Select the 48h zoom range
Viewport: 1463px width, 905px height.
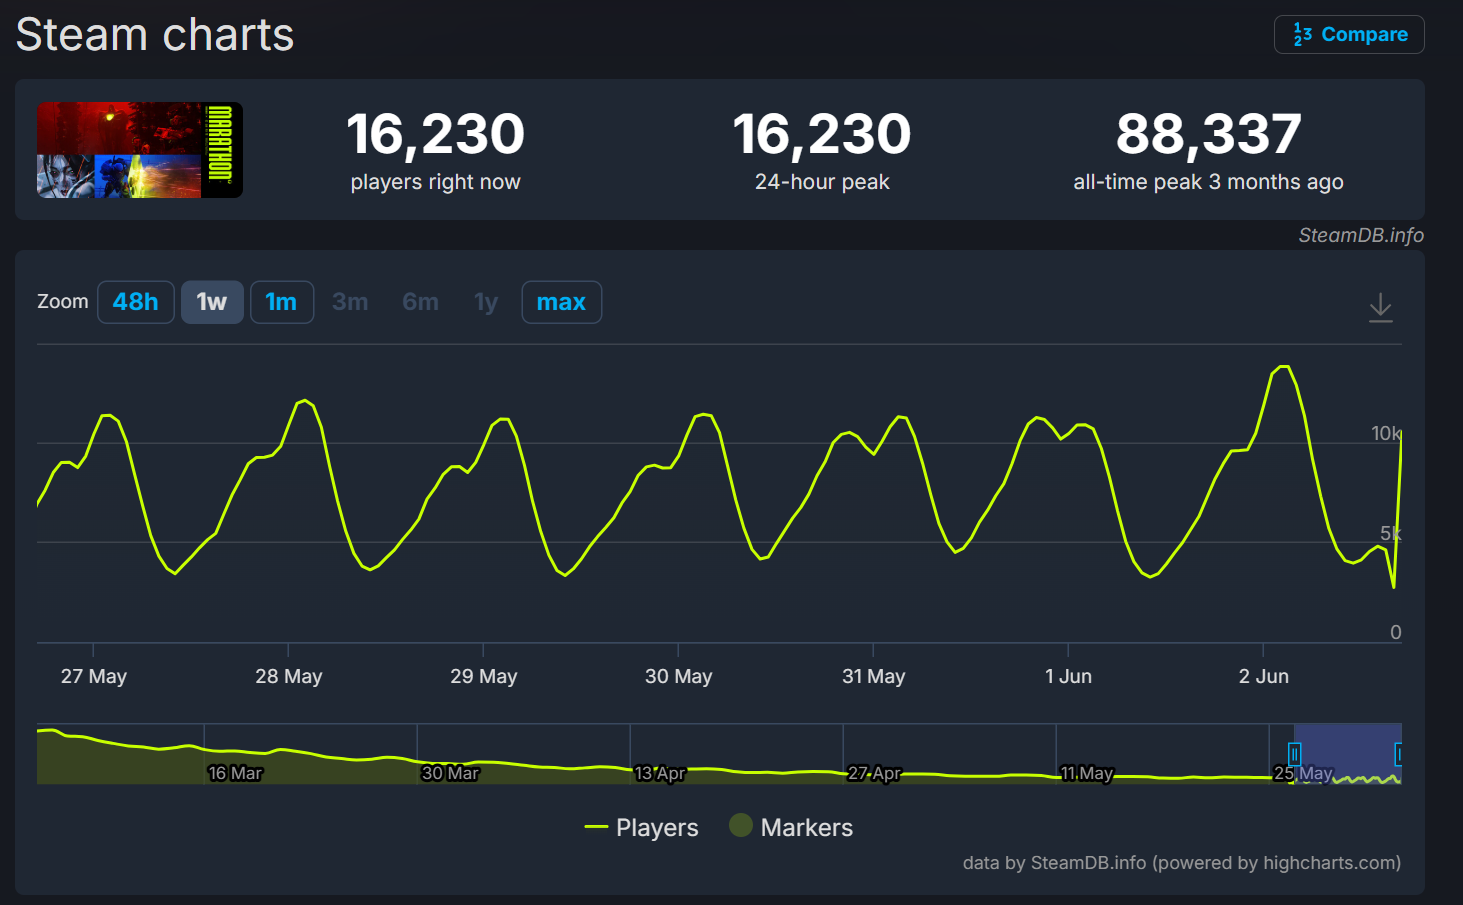pos(136,302)
